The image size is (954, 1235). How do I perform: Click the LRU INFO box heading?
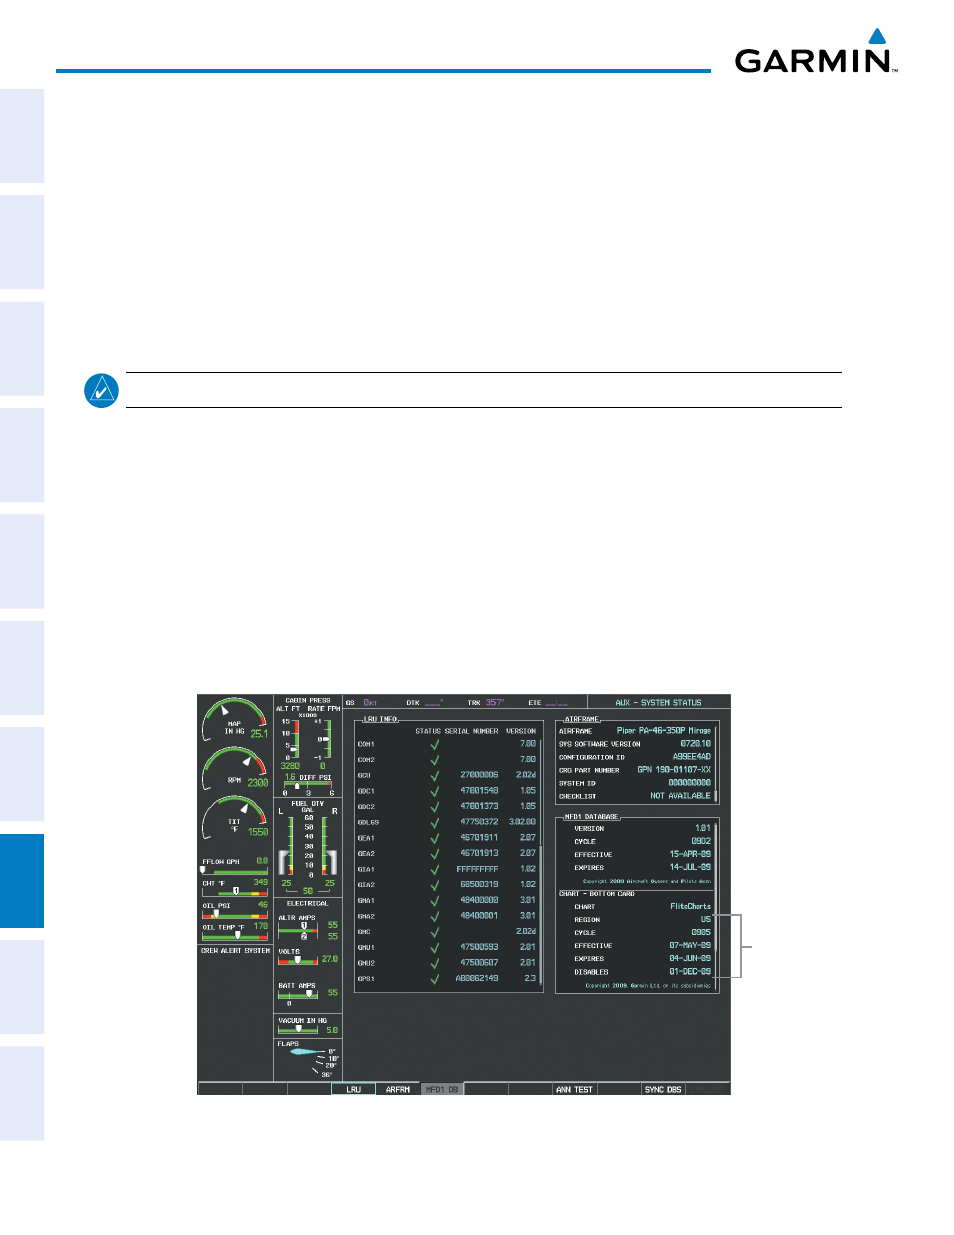click(381, 719)
